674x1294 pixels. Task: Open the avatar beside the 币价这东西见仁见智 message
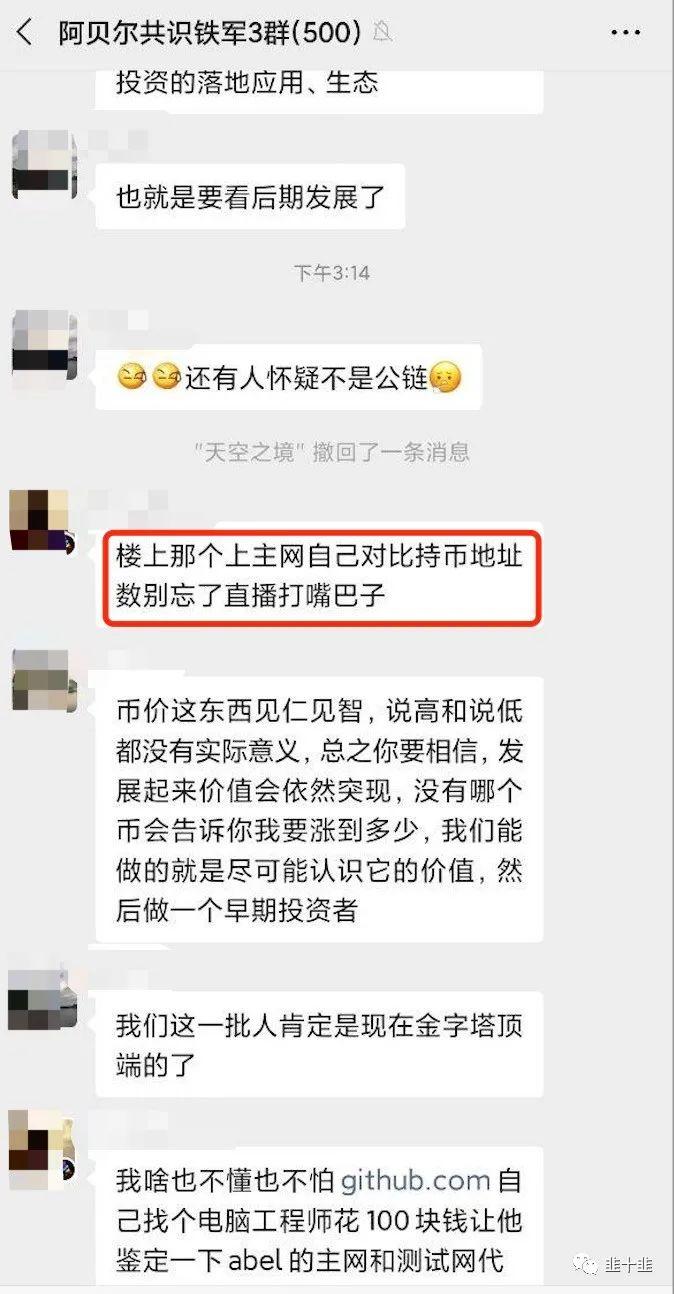click(x=40, y=679)
